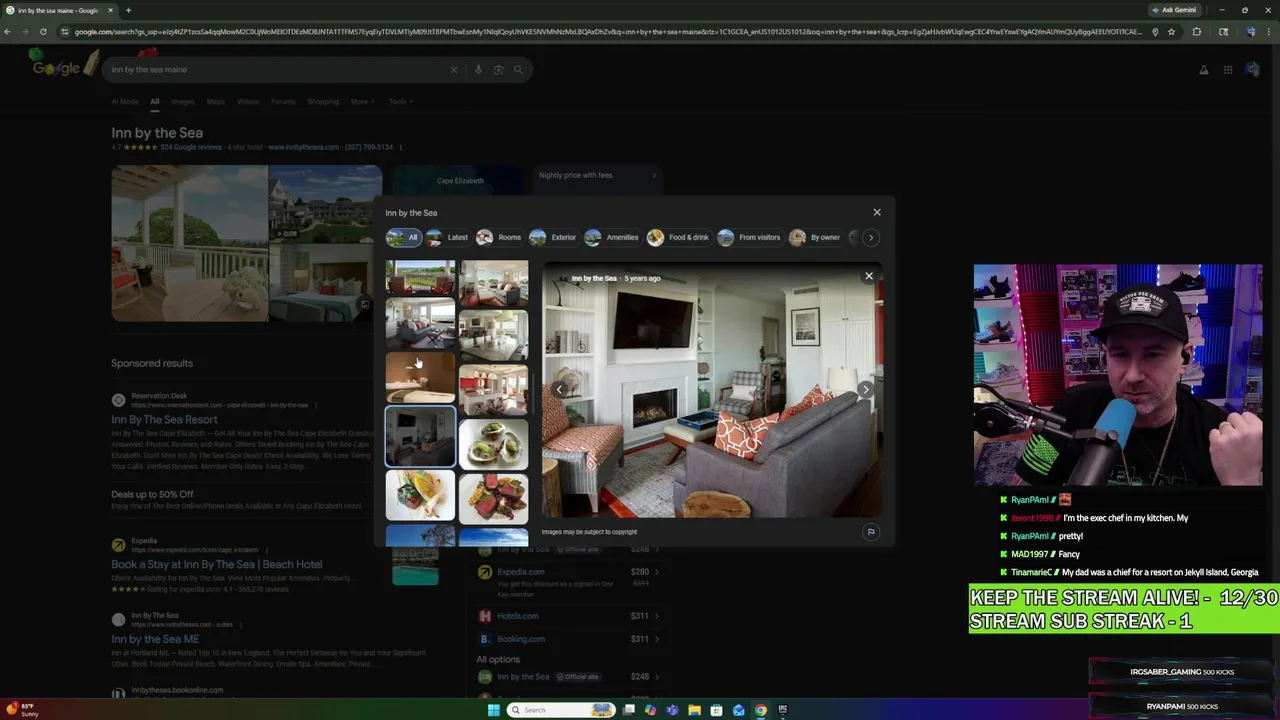
Task: Report the photo using the flag icon
Action: [871, 532]
